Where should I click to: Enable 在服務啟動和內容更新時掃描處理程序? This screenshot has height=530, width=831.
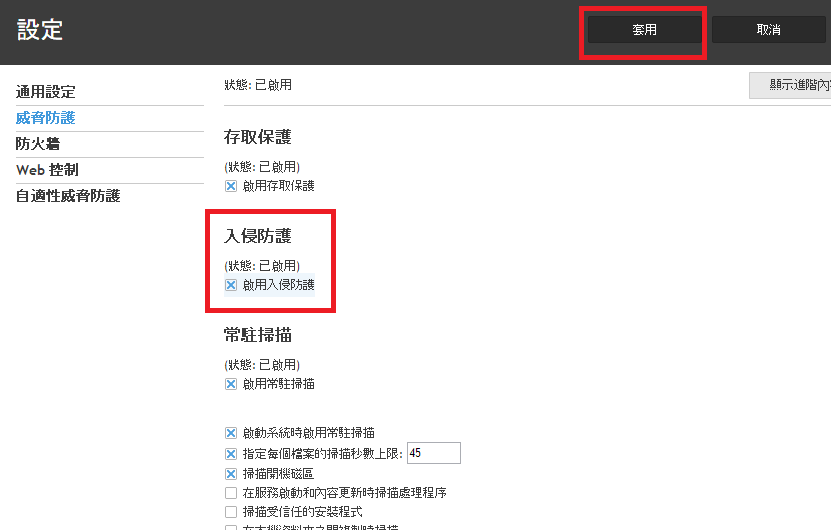point(231,493)
